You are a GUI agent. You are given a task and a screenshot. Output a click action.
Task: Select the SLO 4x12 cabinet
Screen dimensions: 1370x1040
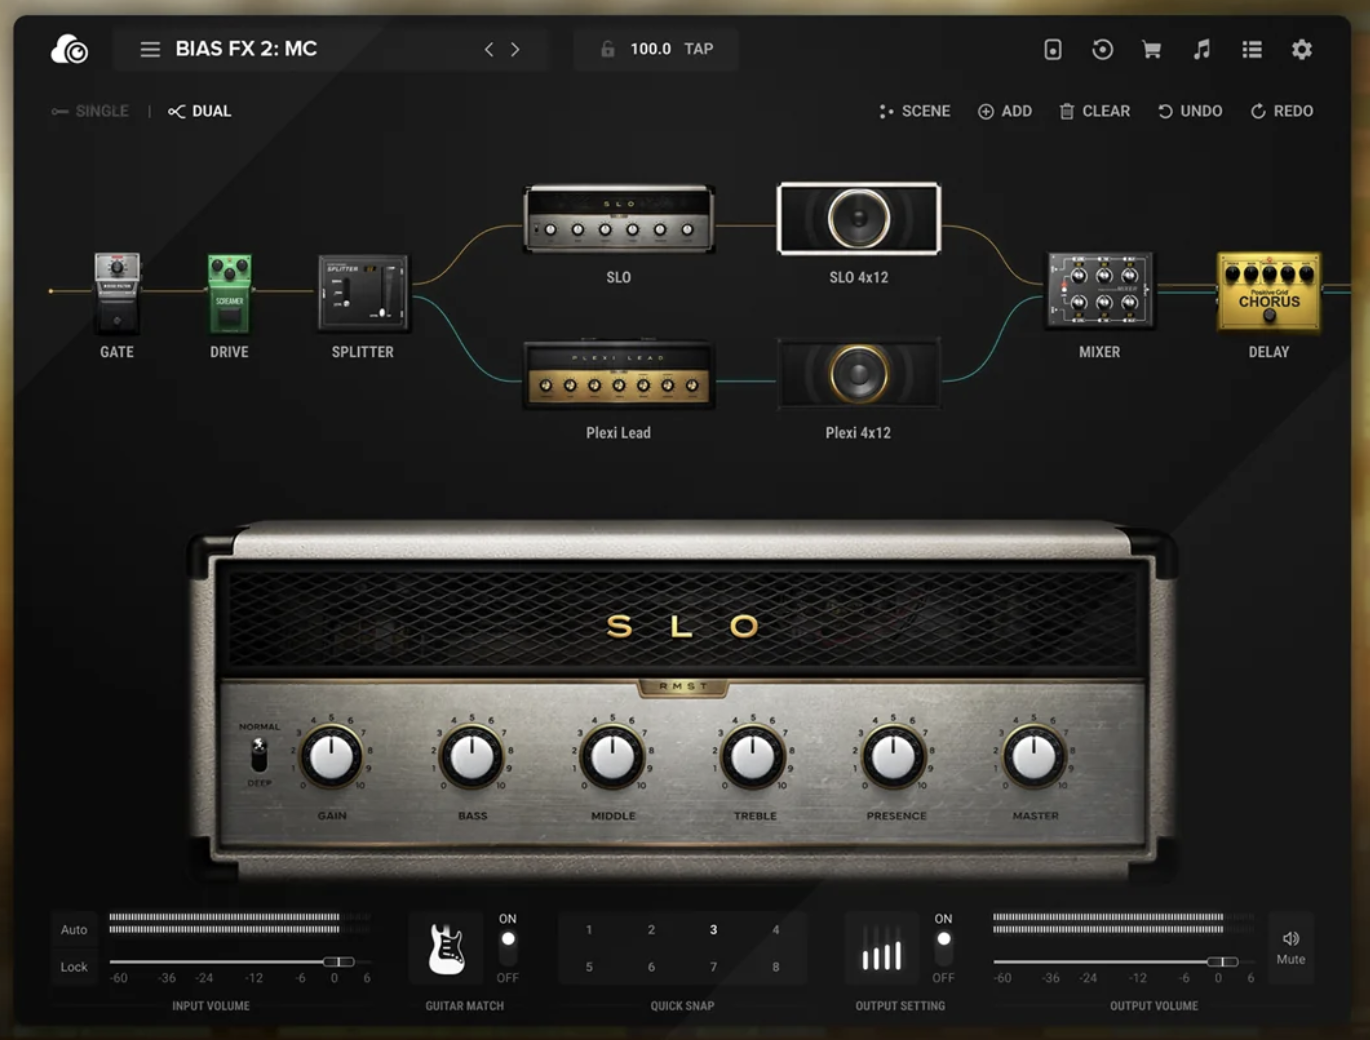[x=858, y=218]
